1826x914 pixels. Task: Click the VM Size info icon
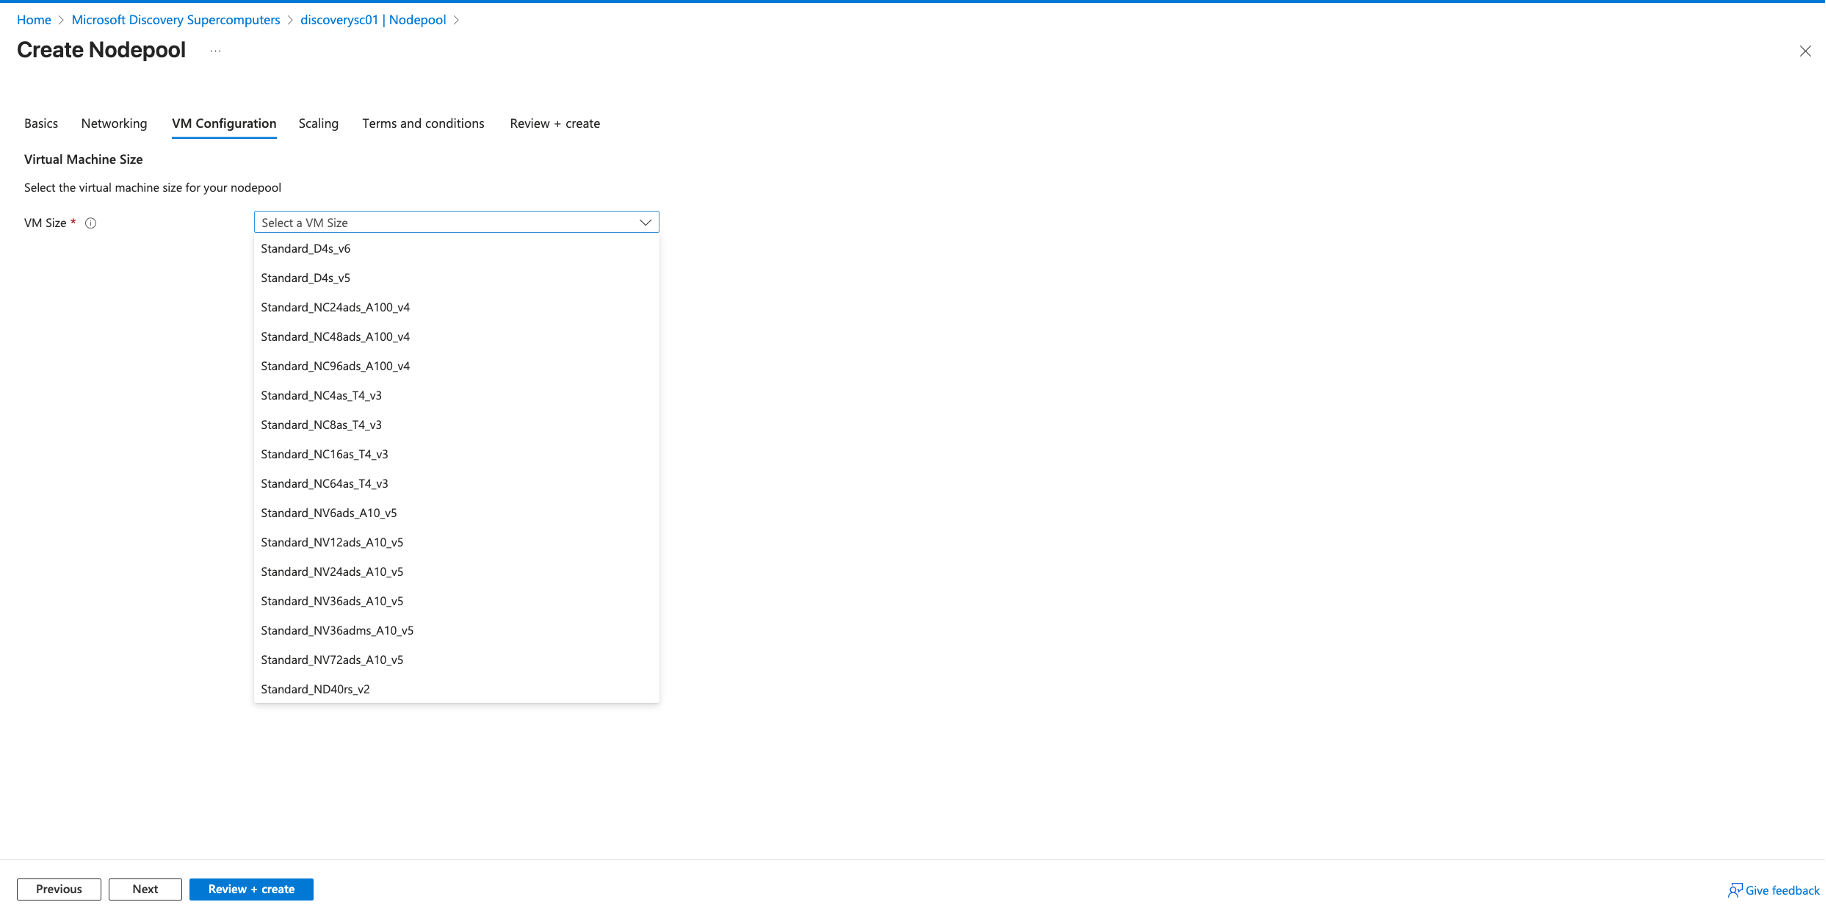[x=91, y=223]
